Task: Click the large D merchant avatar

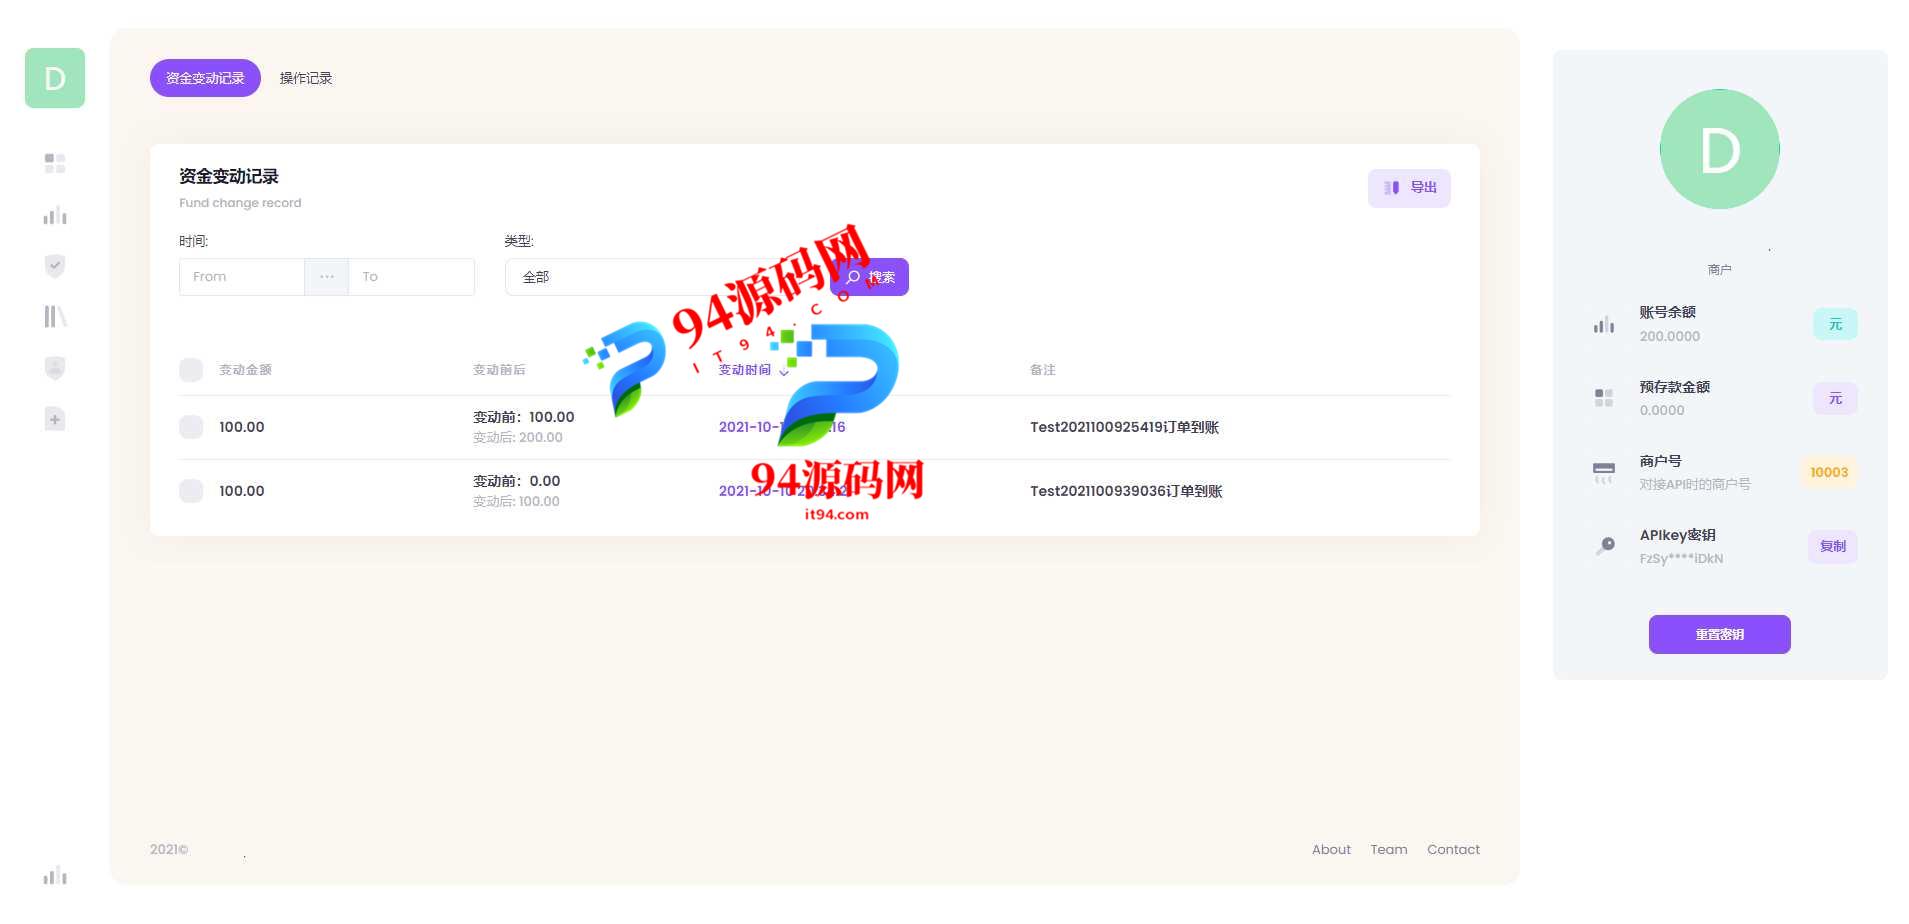Action: tap(1719, 149)
